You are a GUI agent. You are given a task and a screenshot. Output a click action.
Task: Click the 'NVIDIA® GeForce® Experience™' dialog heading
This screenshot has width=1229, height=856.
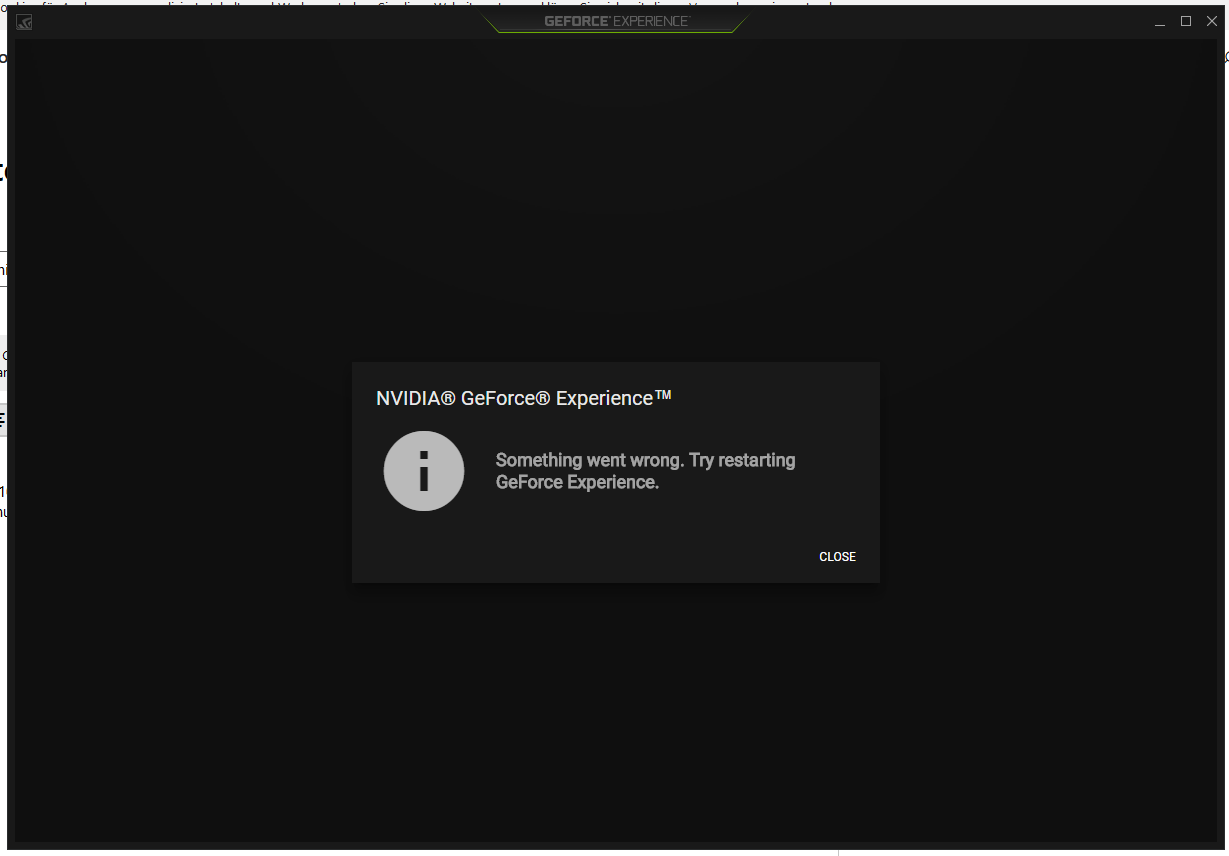pos(524,398)
